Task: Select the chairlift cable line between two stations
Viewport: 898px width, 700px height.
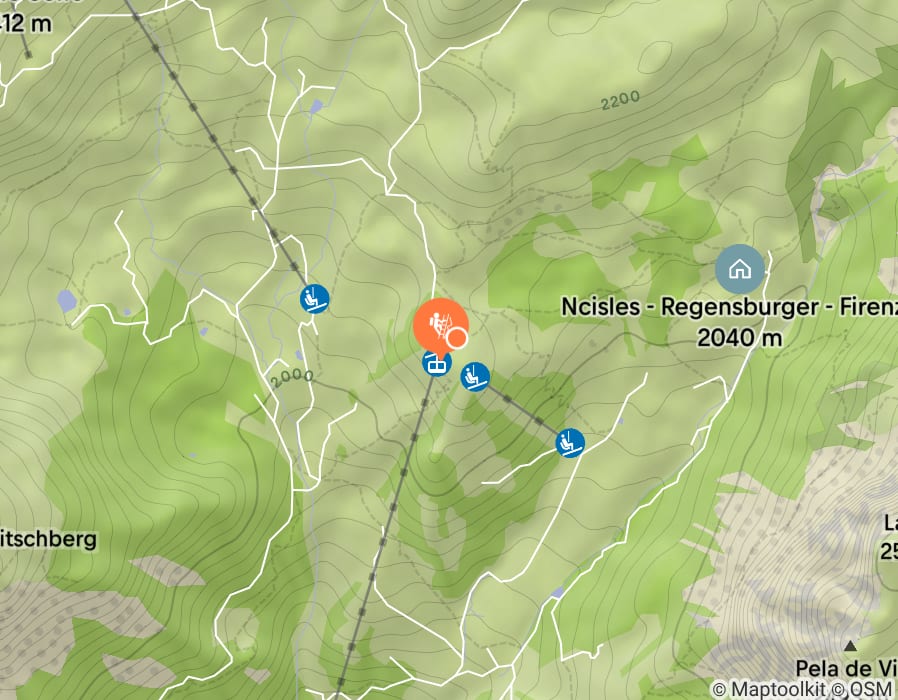Action: [522, 410]
